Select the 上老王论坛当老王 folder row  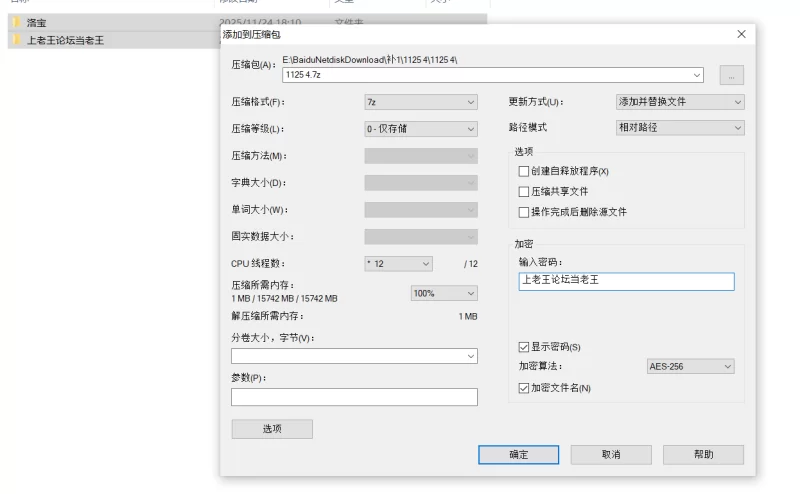pos(113,40)
